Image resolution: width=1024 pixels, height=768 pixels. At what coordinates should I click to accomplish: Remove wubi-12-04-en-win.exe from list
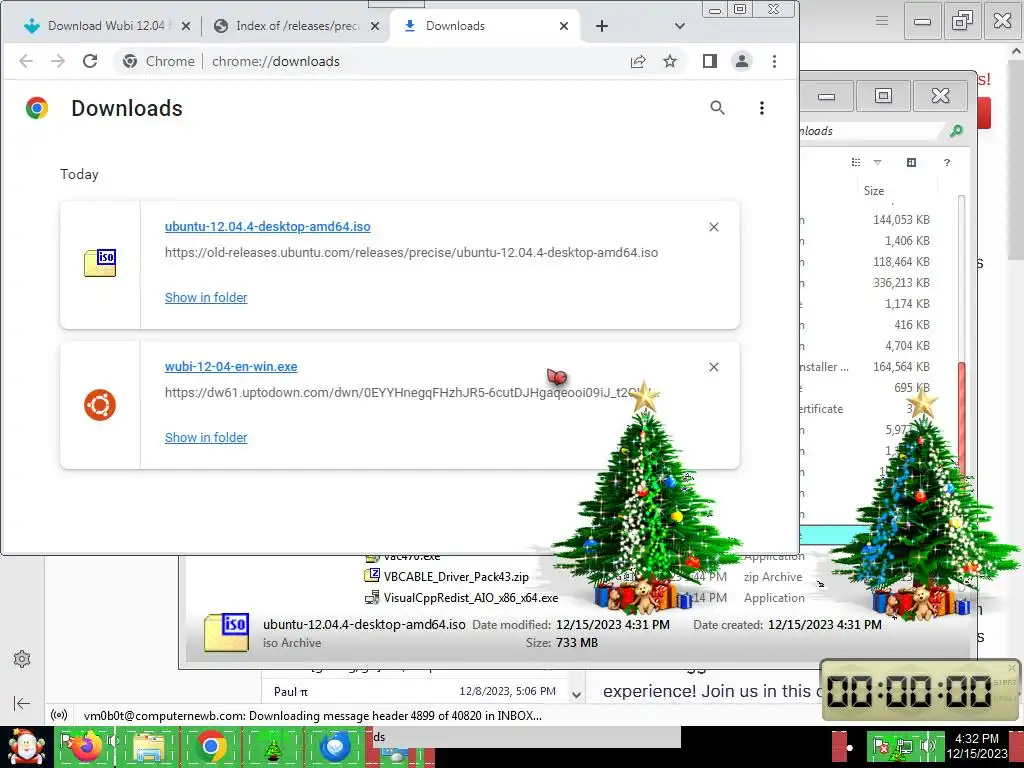click(714, 367)
